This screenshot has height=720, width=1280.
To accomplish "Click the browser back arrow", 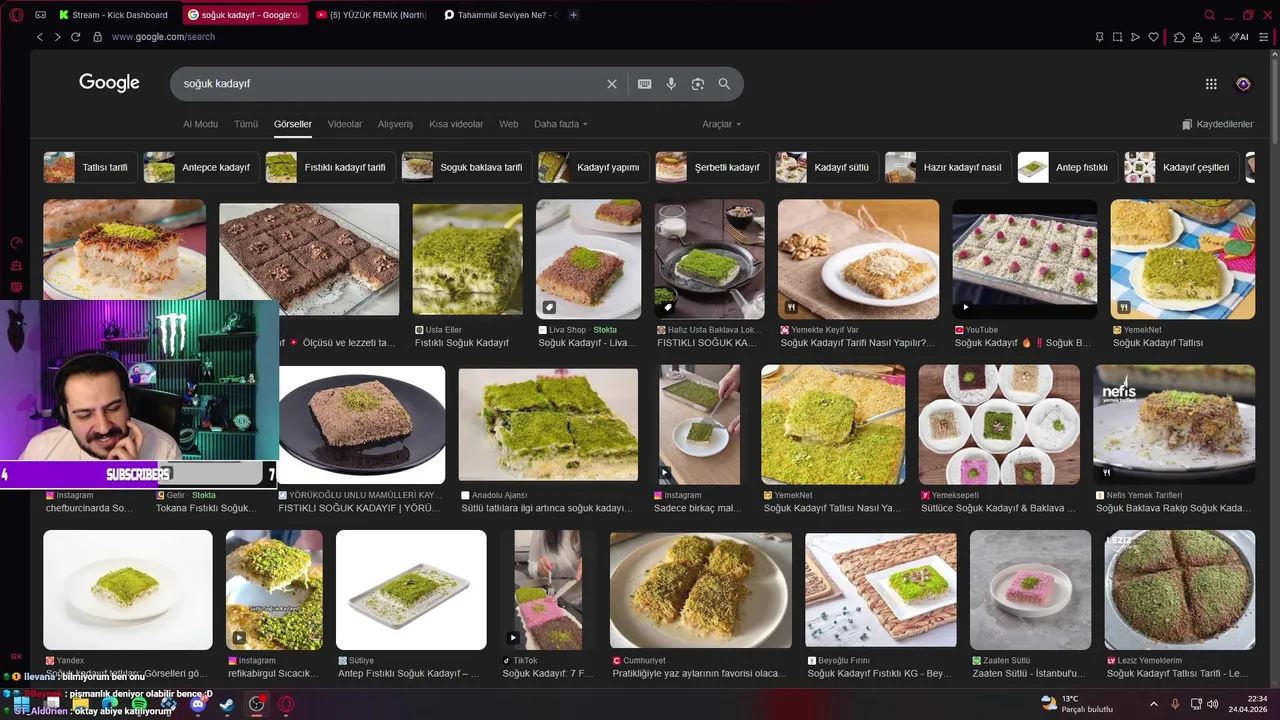I will 40,37.
